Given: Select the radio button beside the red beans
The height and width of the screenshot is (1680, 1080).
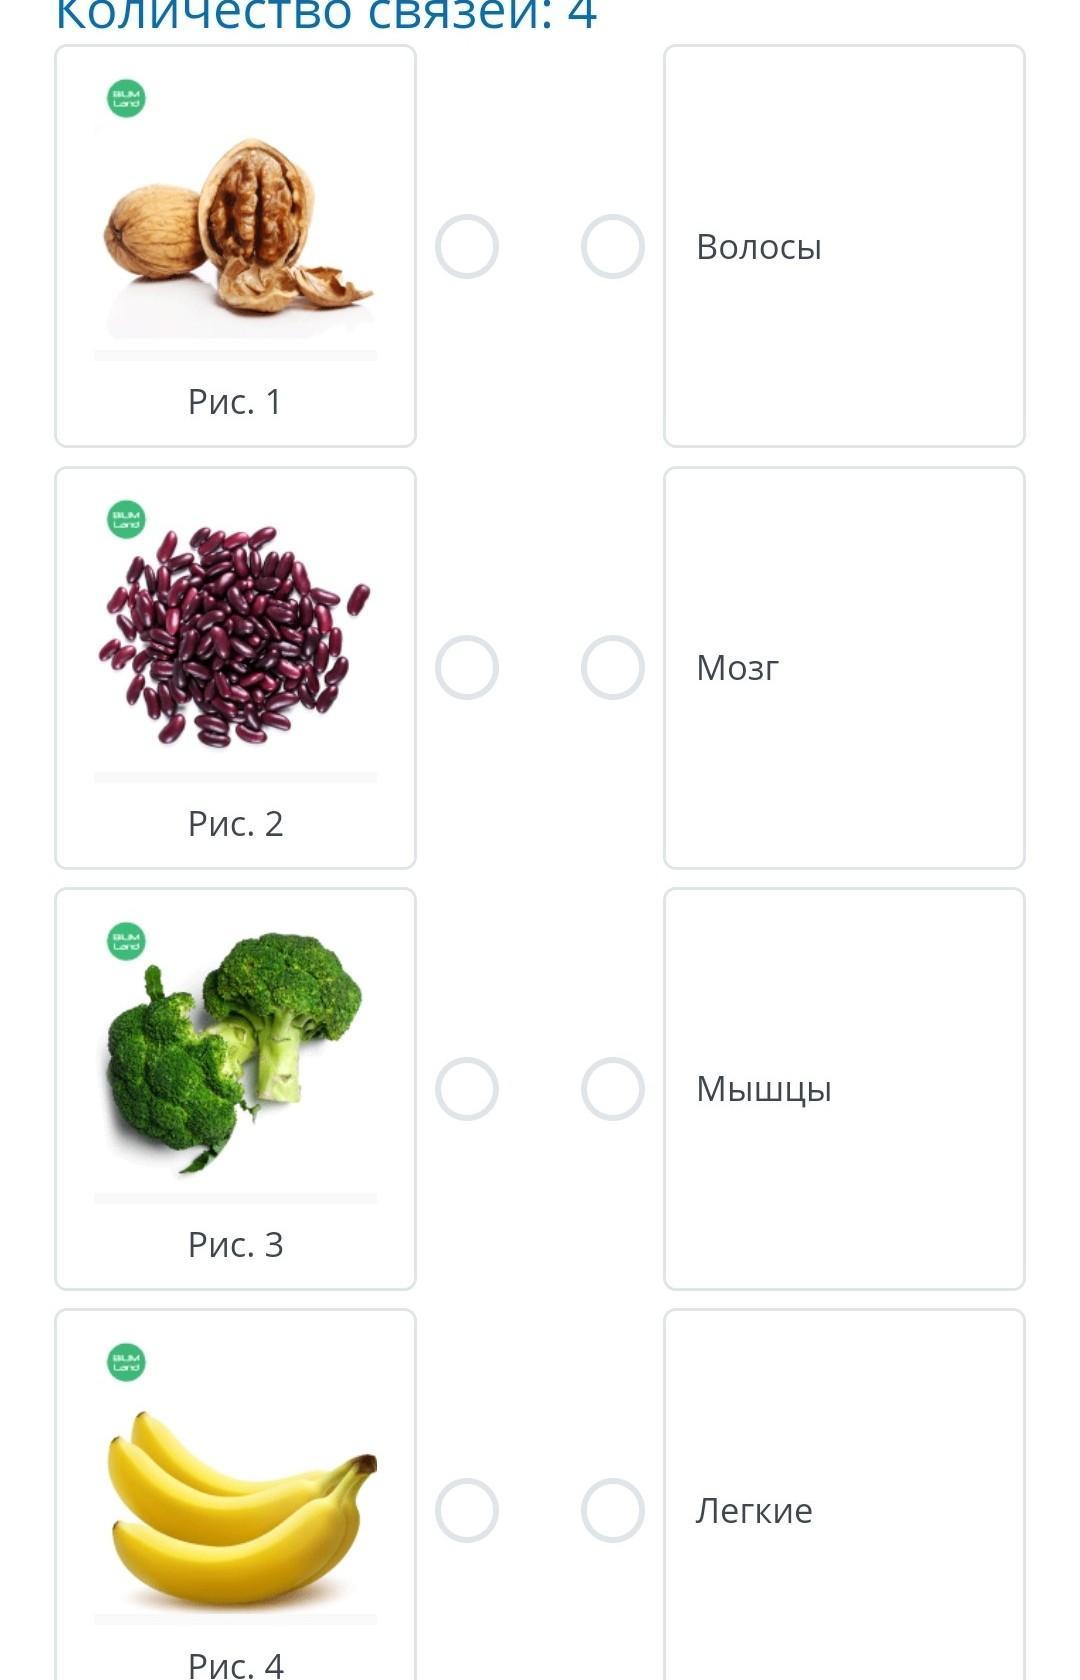Looking at the screenshot, I should click(x=467, y=667).
